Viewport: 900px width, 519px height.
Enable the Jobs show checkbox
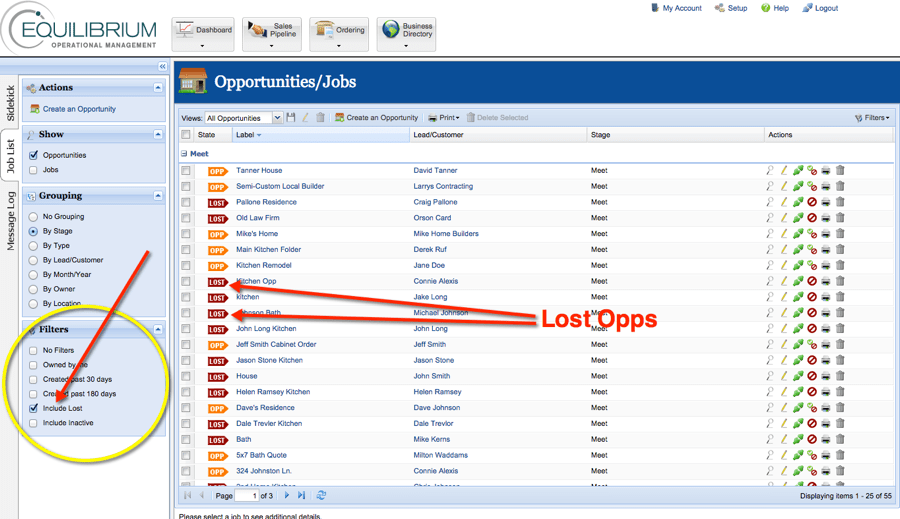[x=33, y=170]
